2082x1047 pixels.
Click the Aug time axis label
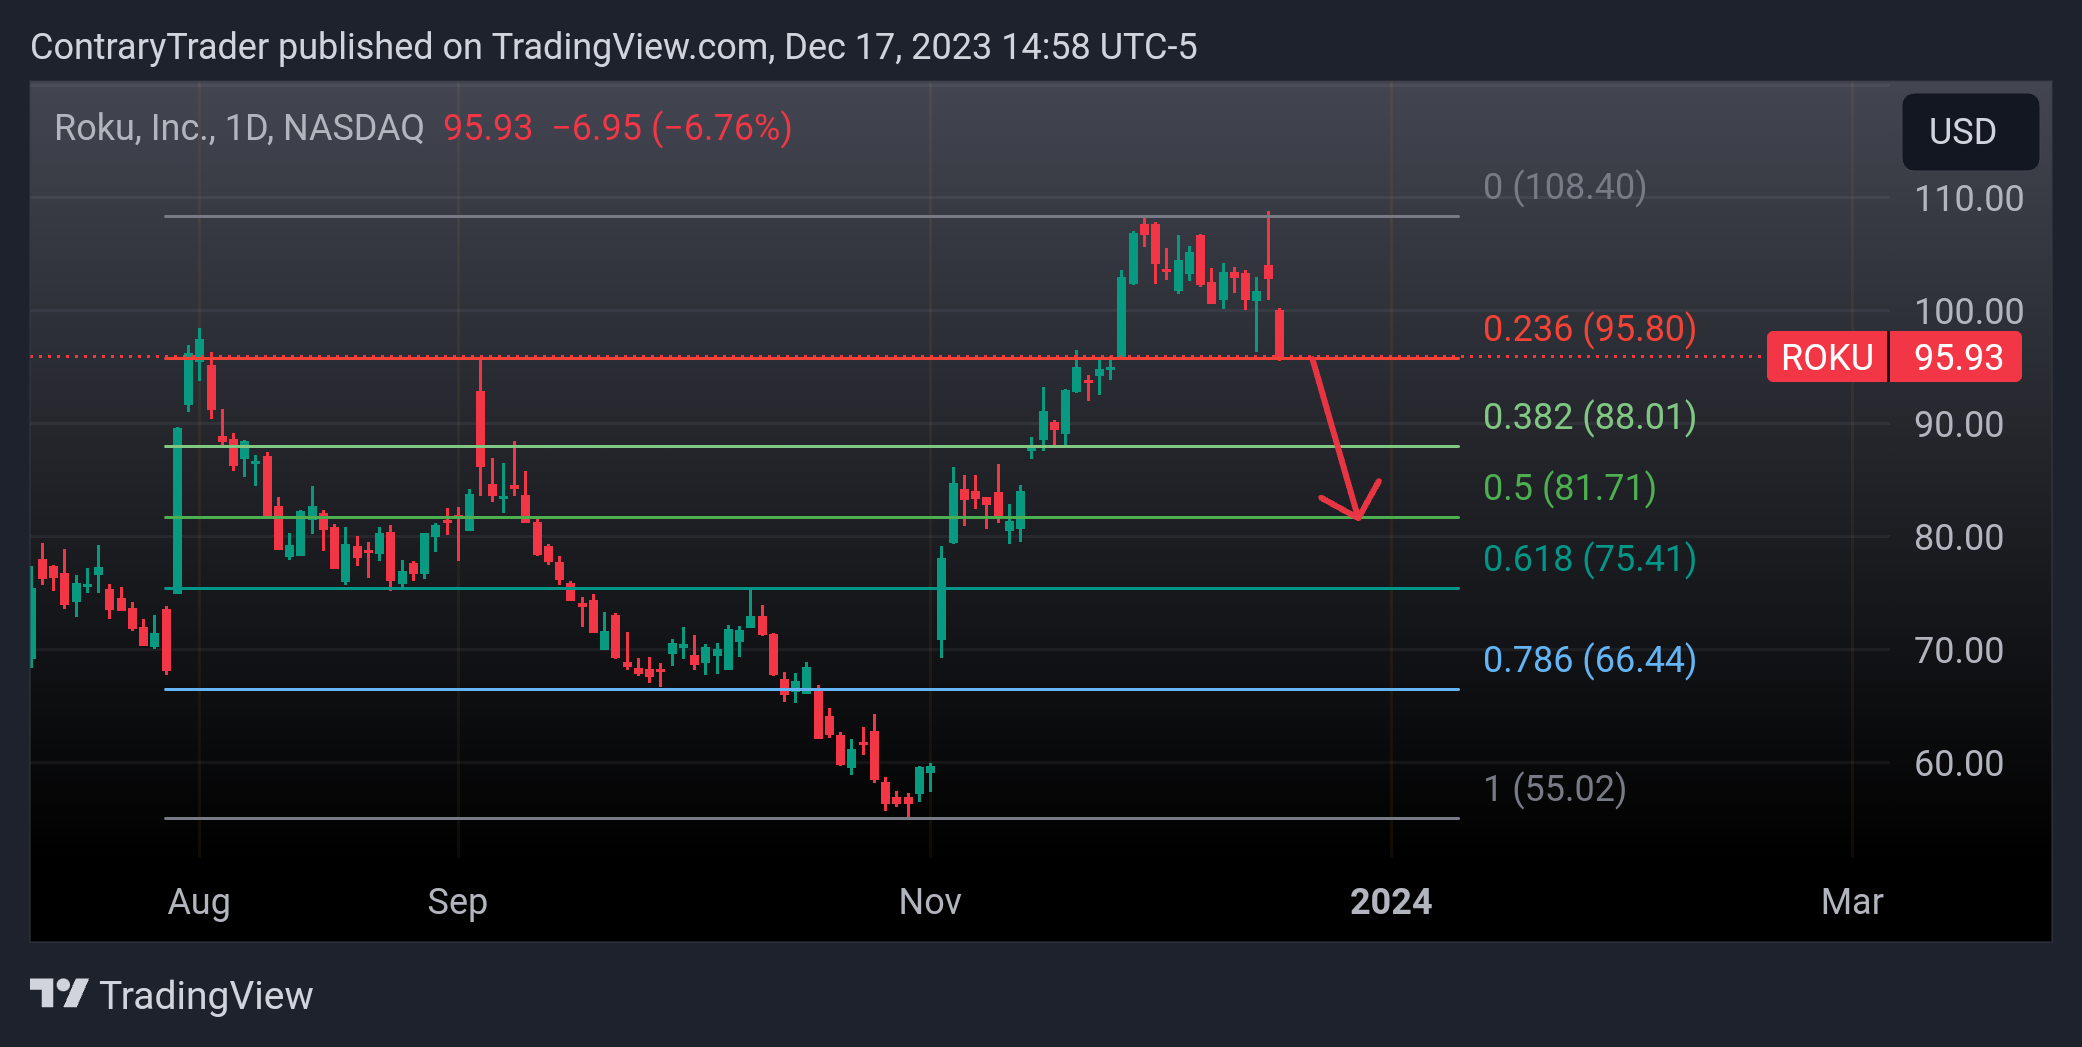point(199,902)
